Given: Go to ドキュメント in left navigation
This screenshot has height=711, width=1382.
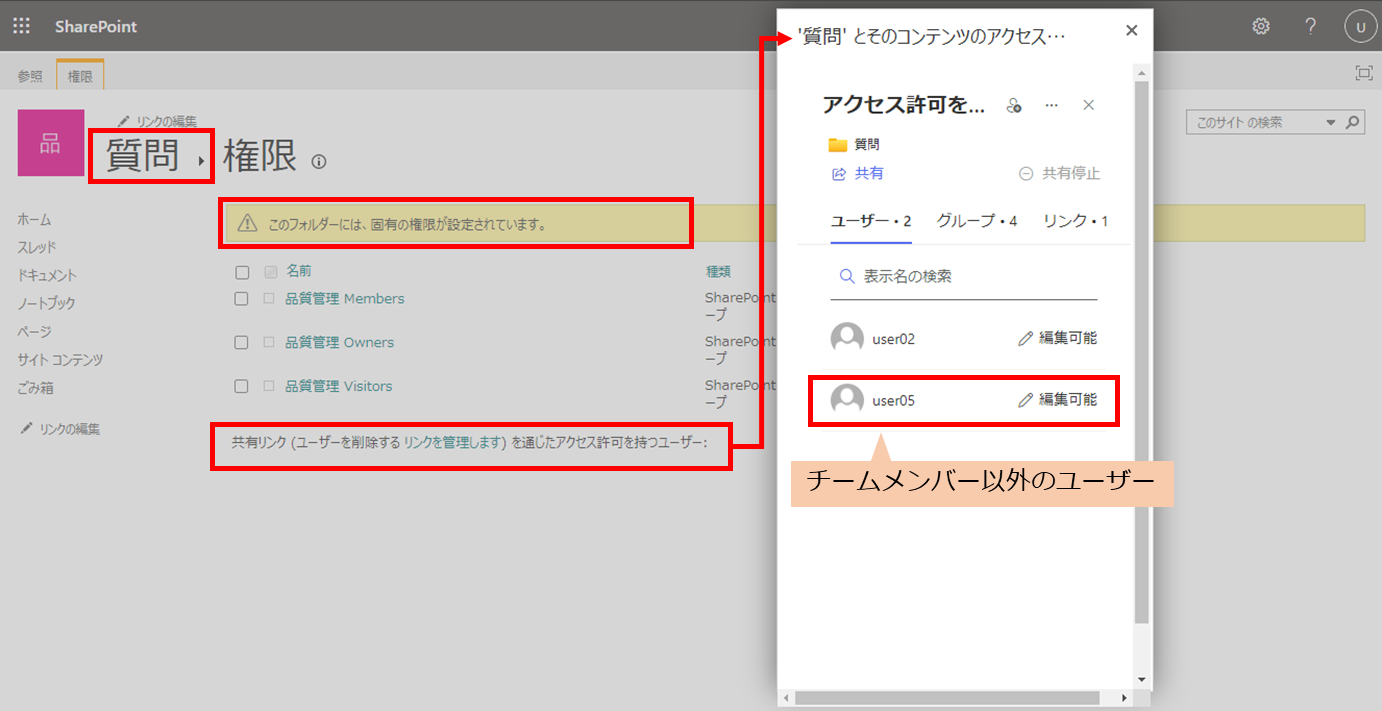Looking at the screenshot, I should click(47, 276).
